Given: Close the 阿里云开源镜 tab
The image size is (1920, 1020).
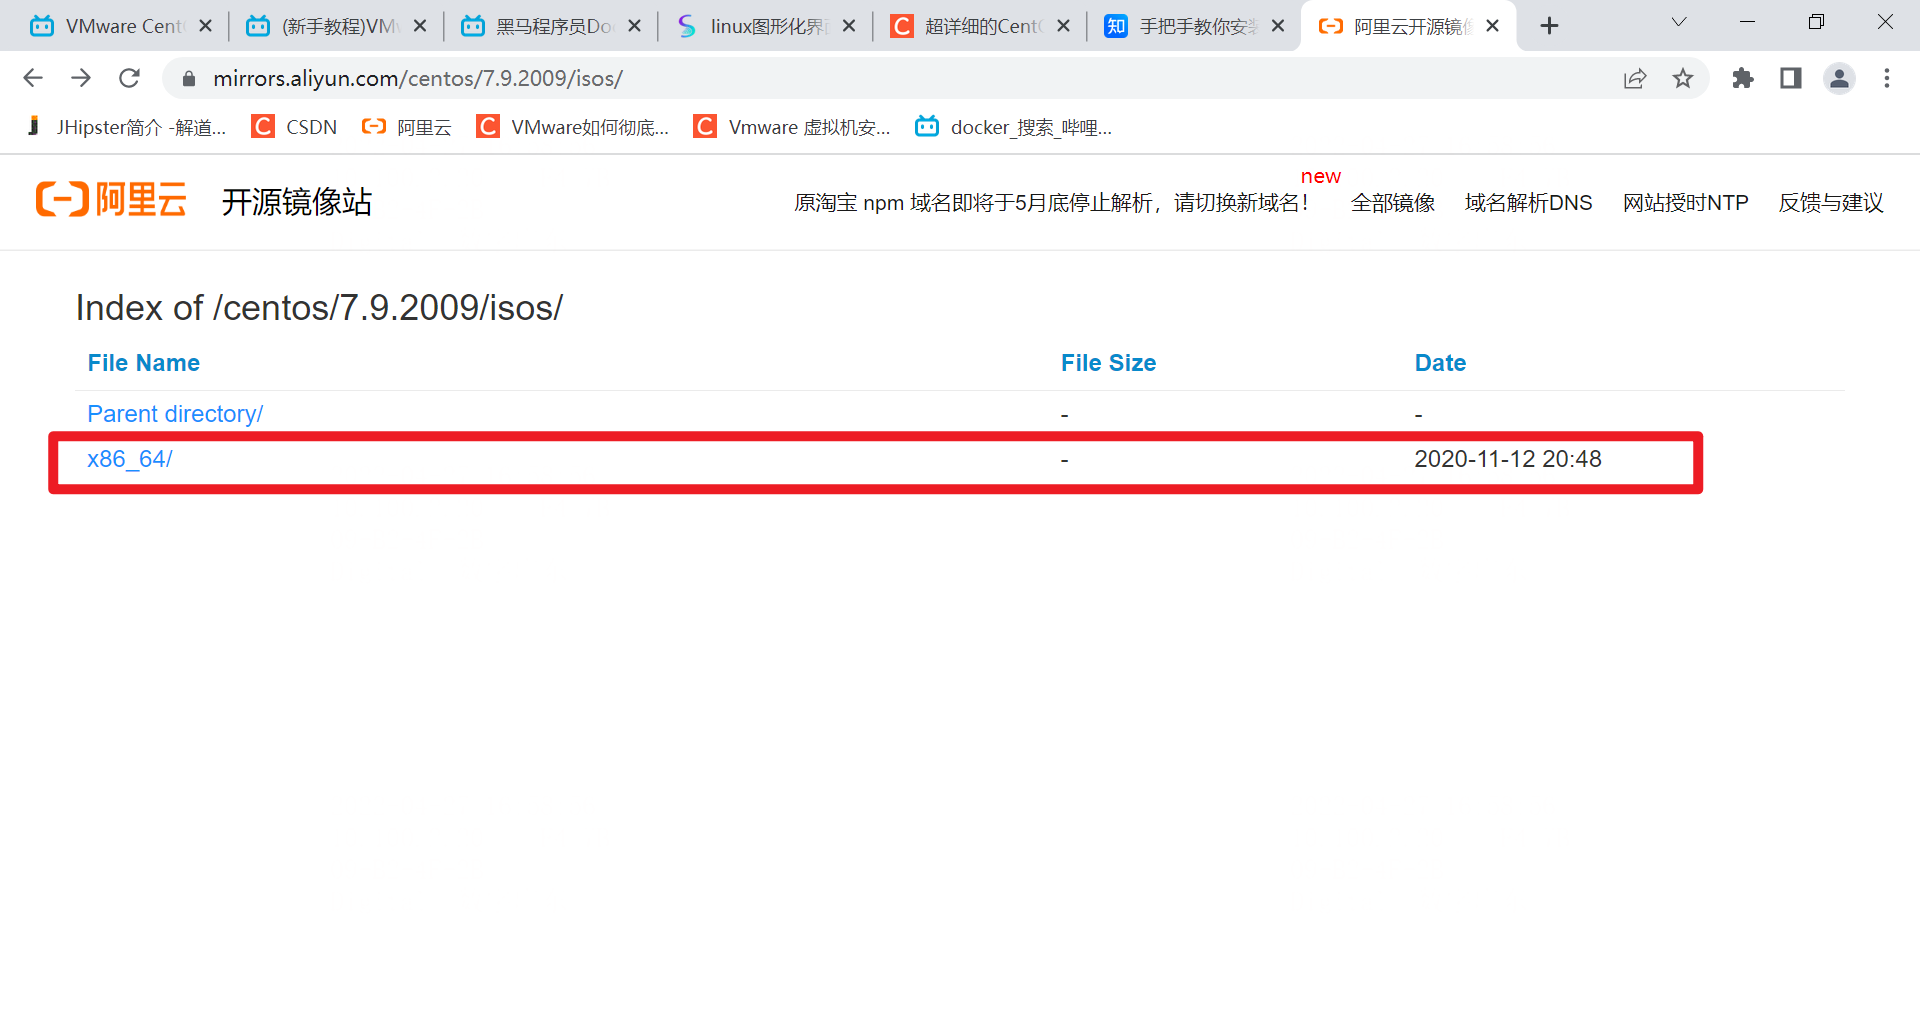Looking at the screenshot, I should (x=1493, y=26).
